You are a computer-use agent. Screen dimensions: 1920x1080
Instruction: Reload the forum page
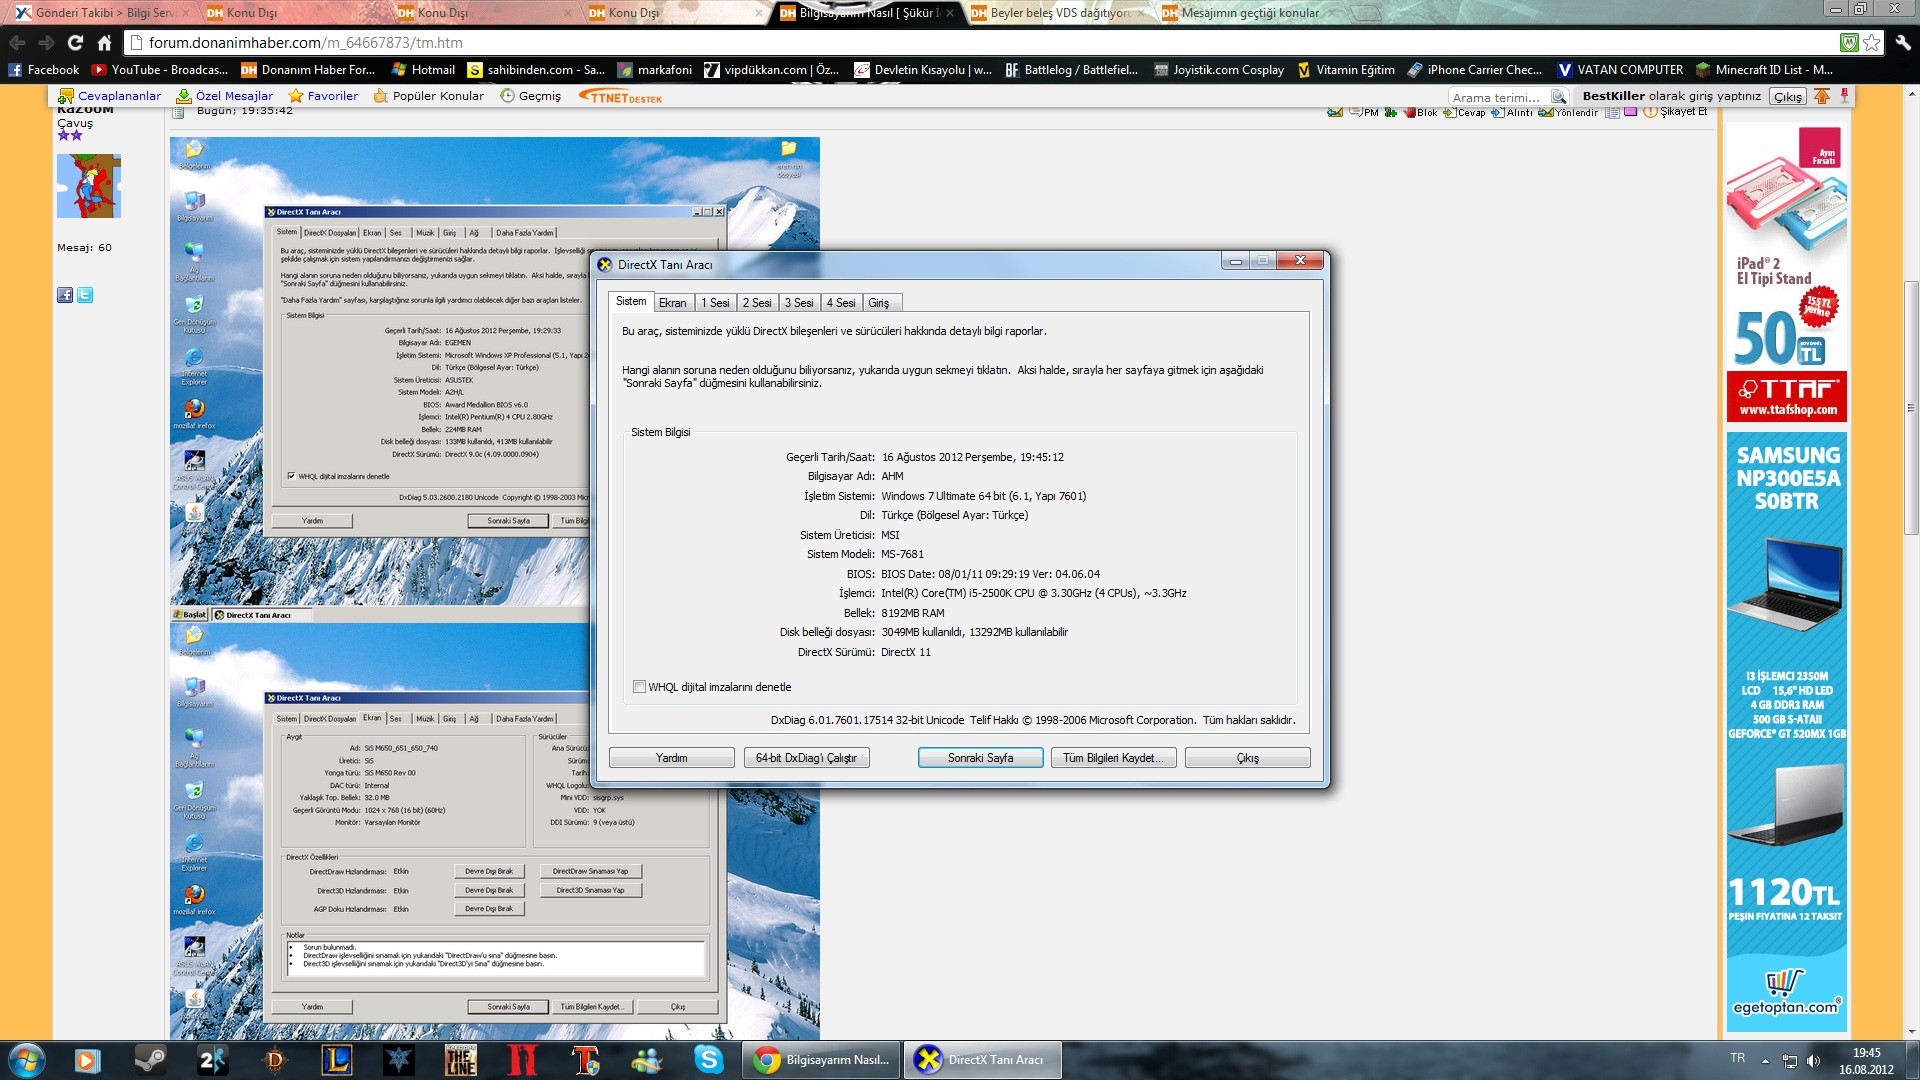tap(75, 42)
